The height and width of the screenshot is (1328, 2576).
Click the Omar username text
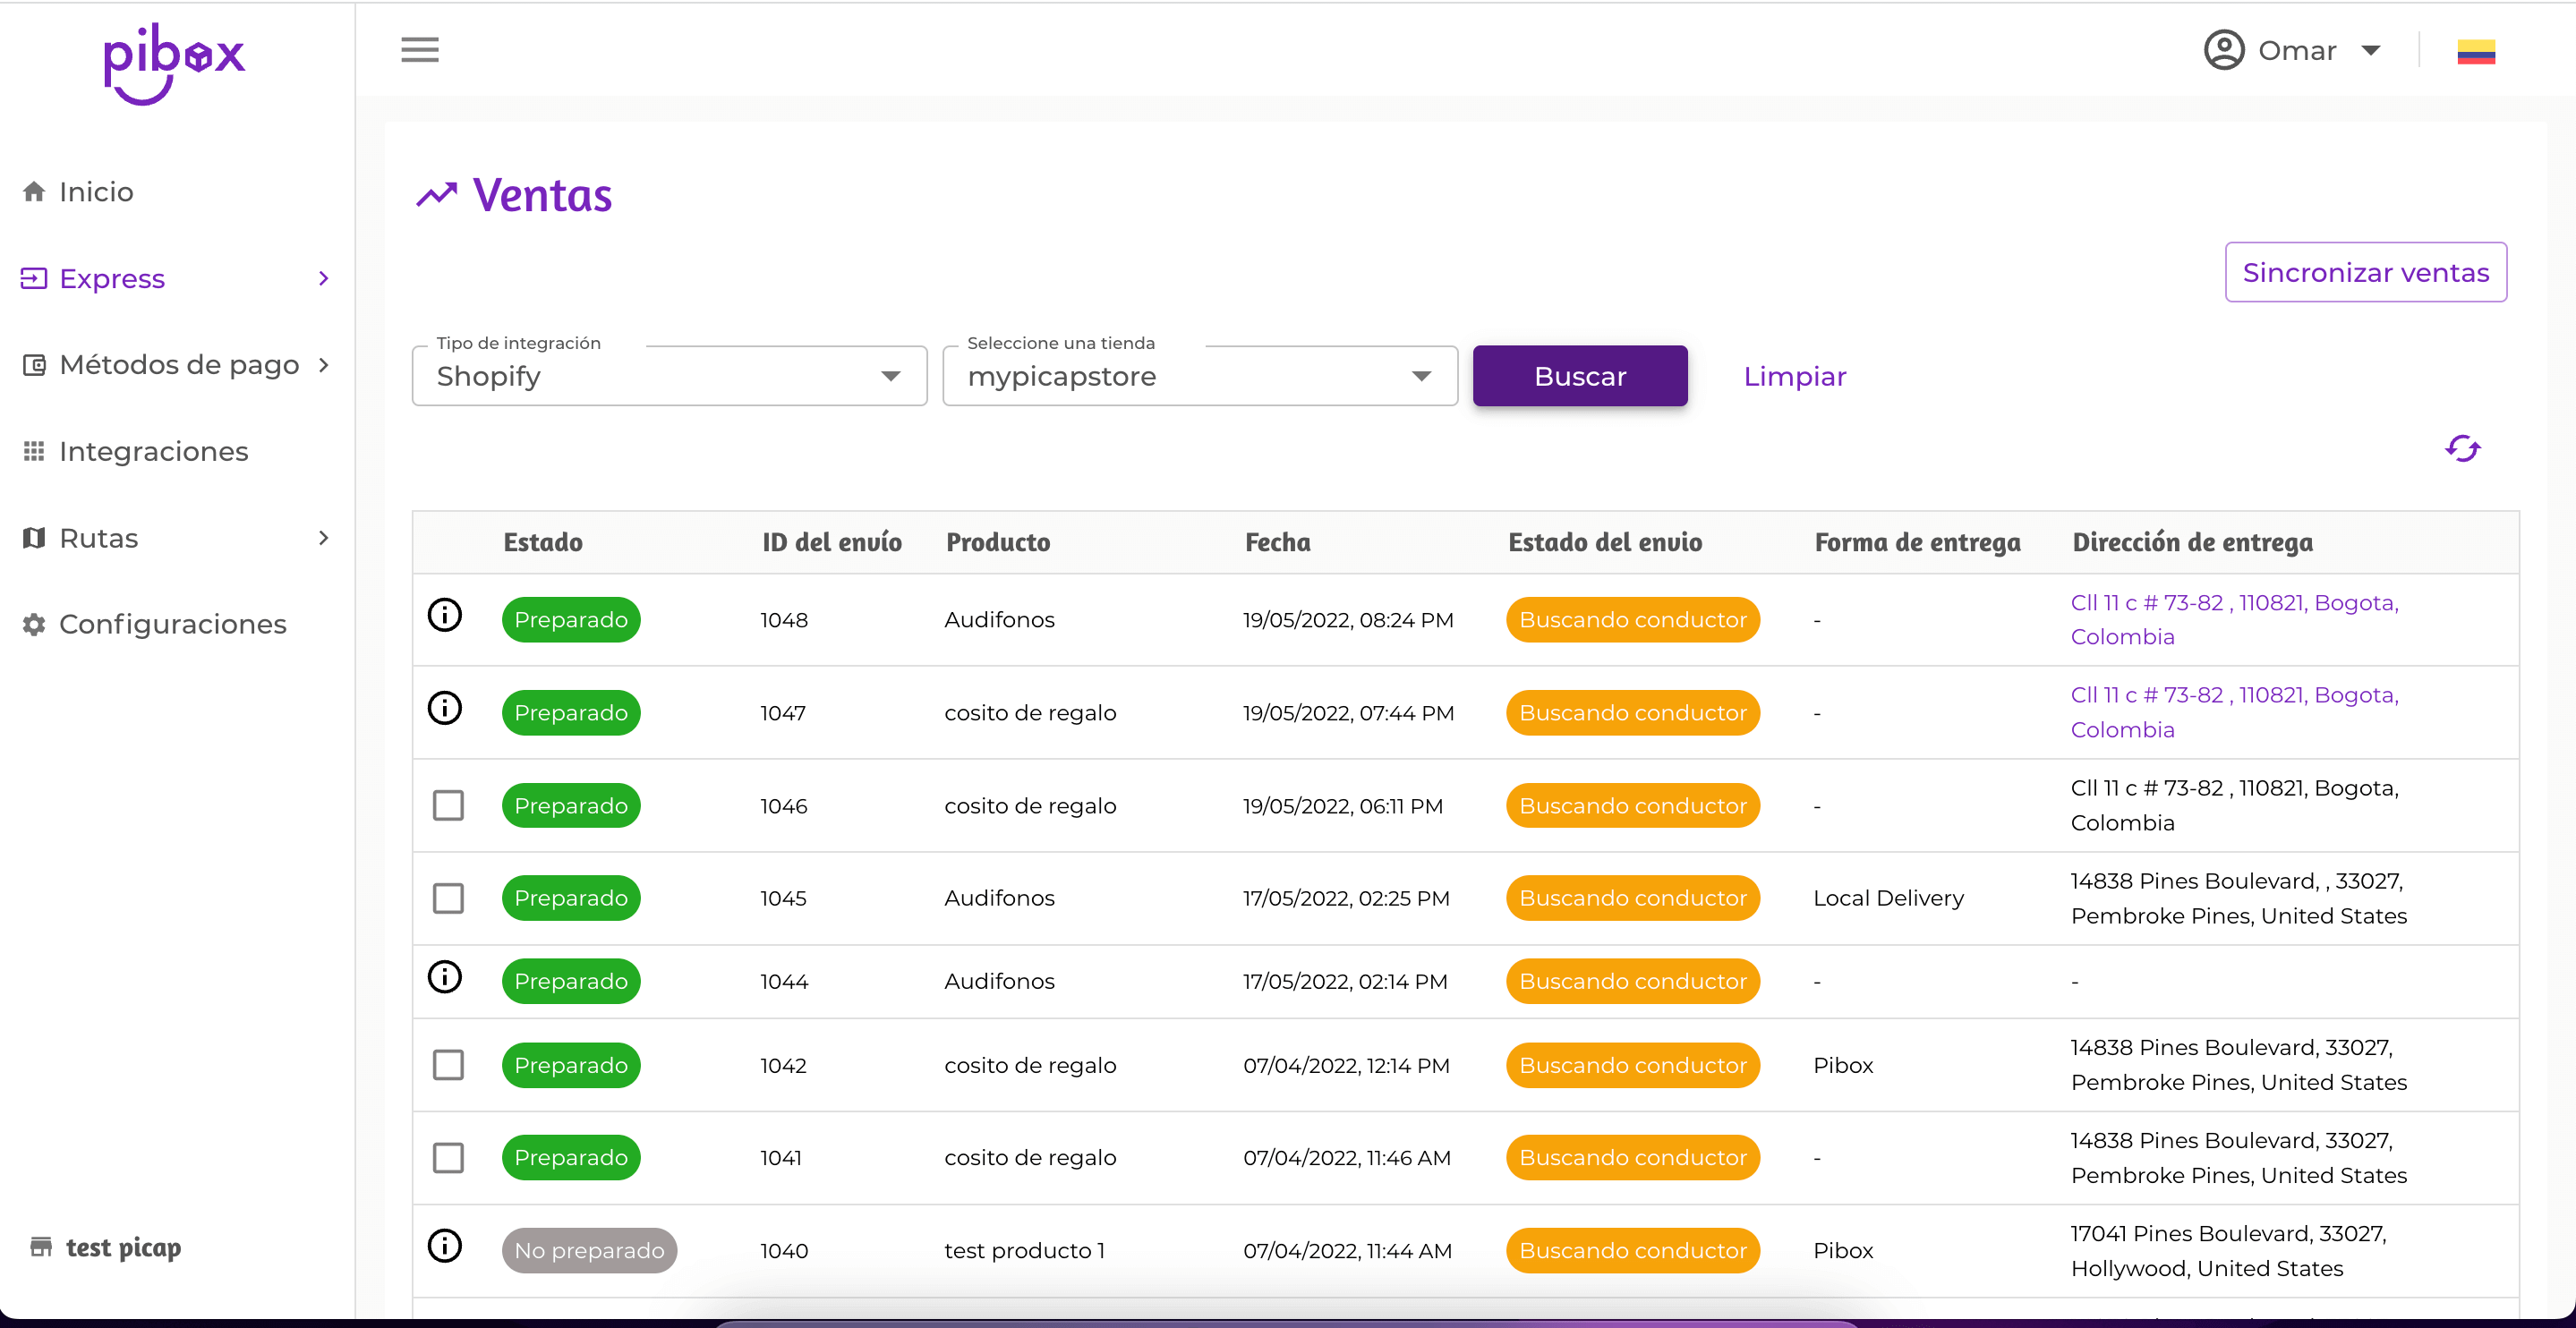tap(2297, 51)
